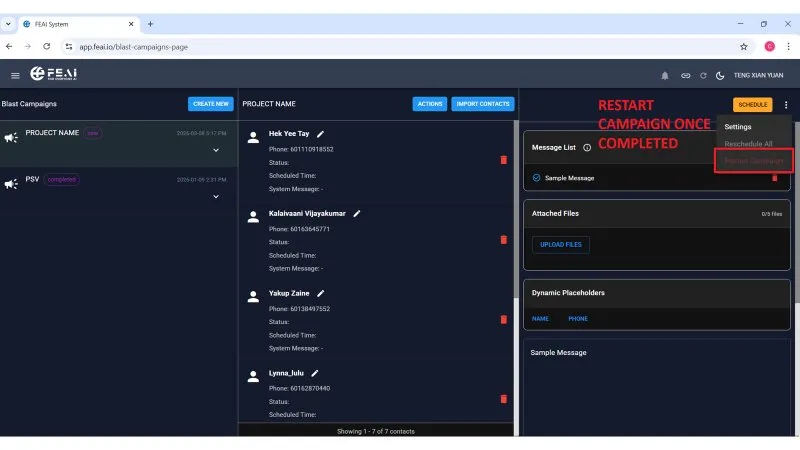The height and width of the screenshot is (450, 800).
Task: Click the megaphone icon of PROJECT NAME campaign
Action: point(11,137)
